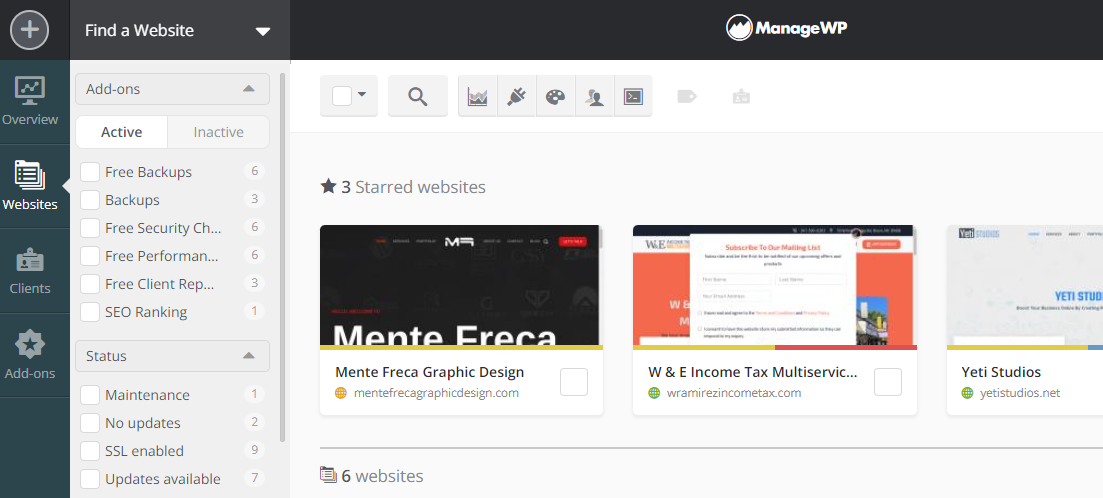Image resolution: width=1103 pixels, height=498 pixels.
Task: Switch to the Active add-ons tab
Action: (122, 132)
